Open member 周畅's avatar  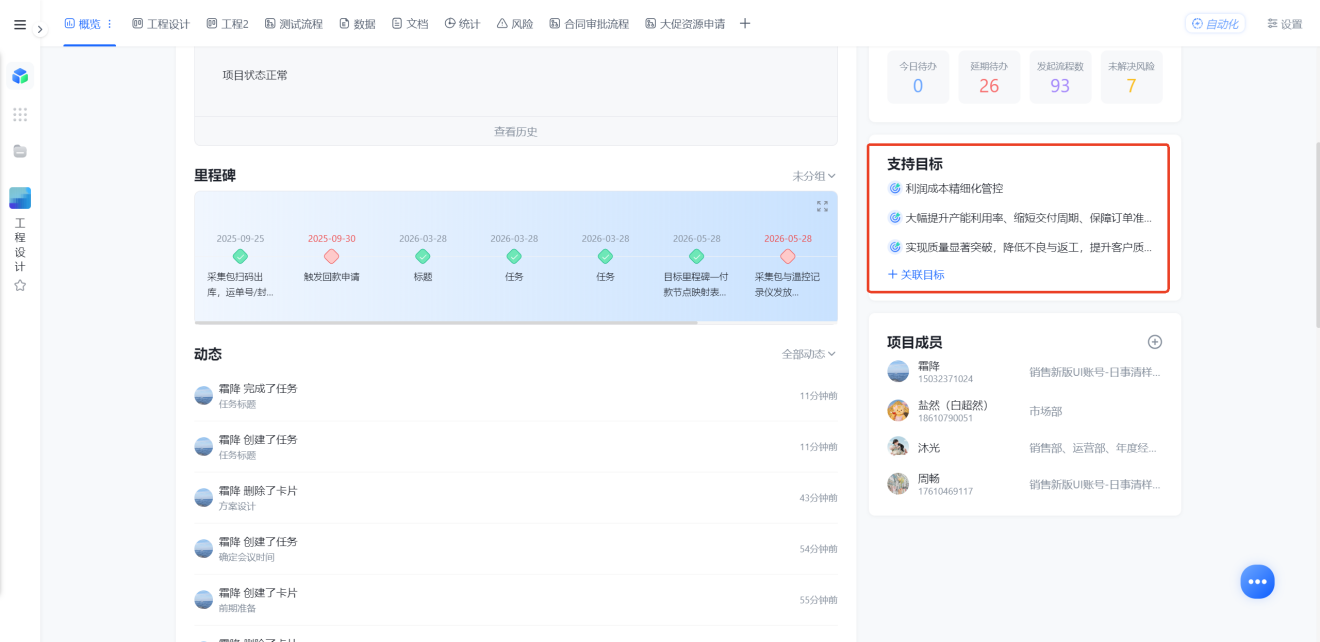click(x=898, y=484)
